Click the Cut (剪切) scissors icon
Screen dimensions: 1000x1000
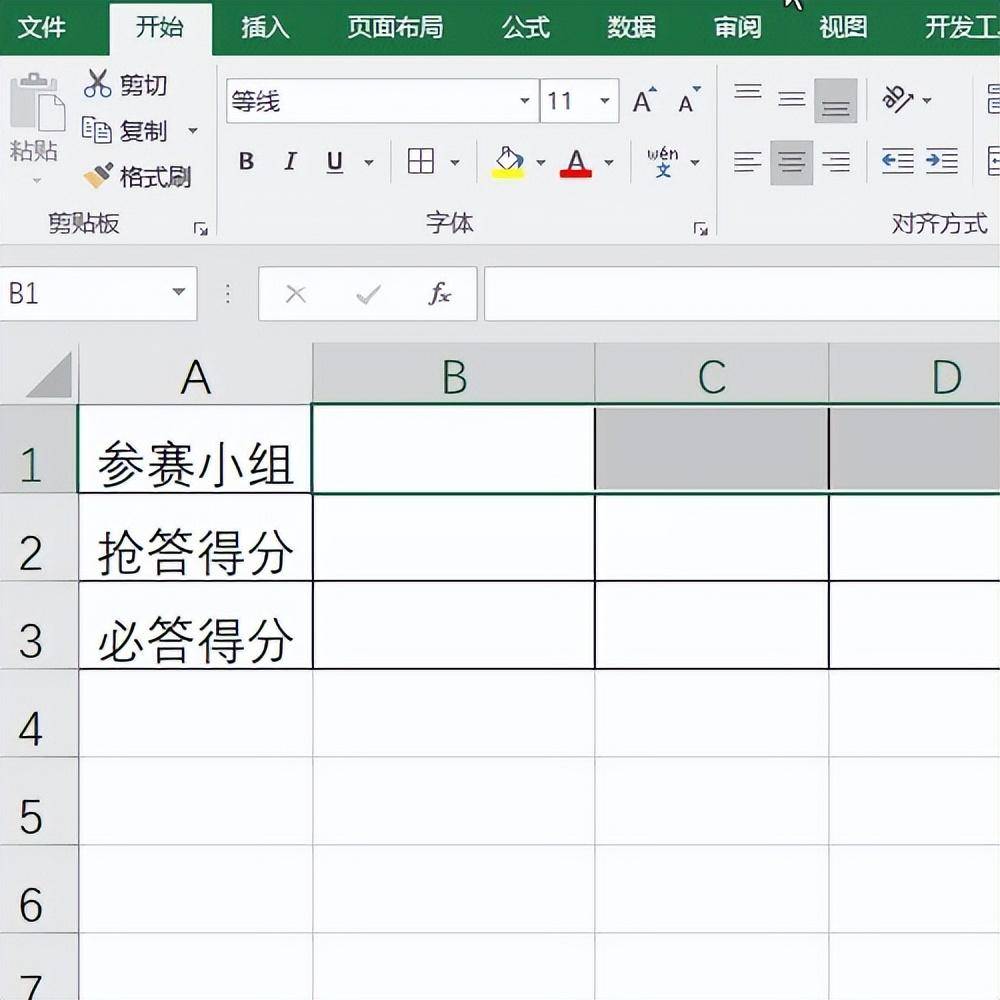tap(97, 84)
